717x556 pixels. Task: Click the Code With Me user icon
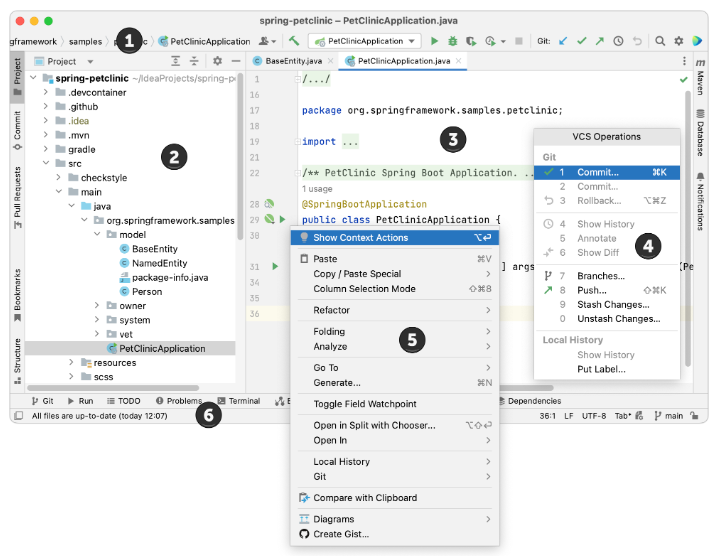[x=268, y=41]
